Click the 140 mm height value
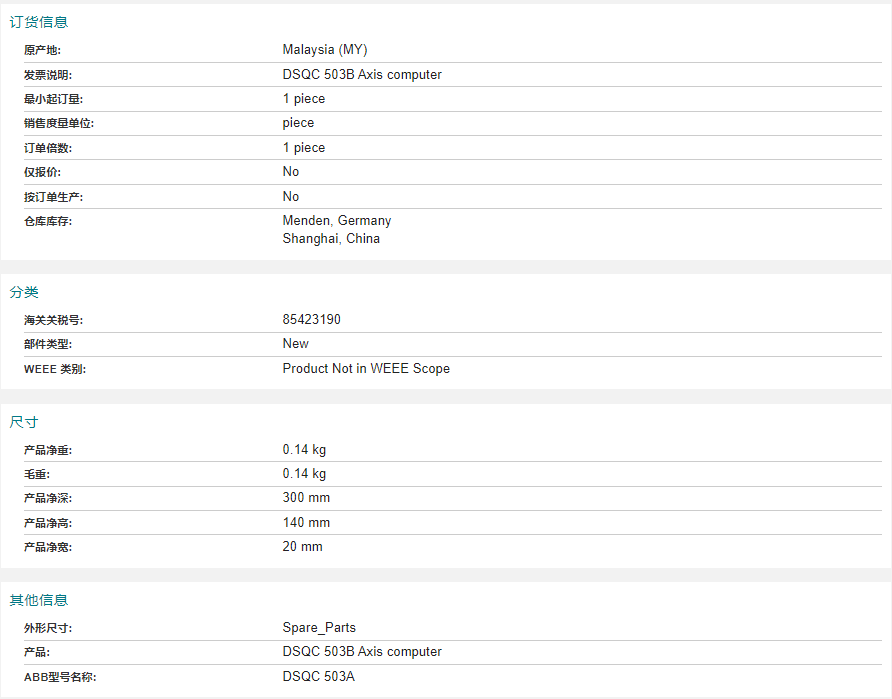The image size is (892, 699). click(x=306, y=523)
